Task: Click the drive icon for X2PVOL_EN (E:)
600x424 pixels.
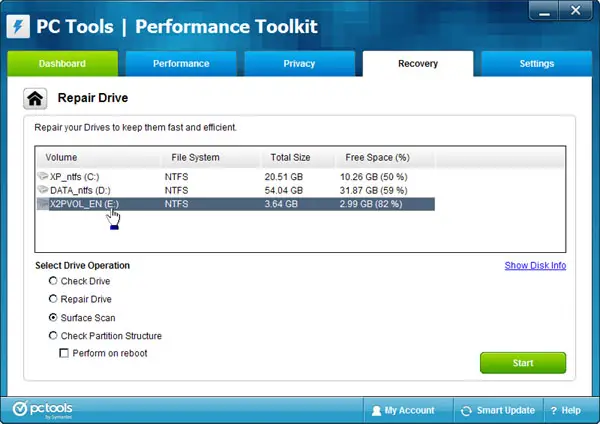Action: (43, 203)
